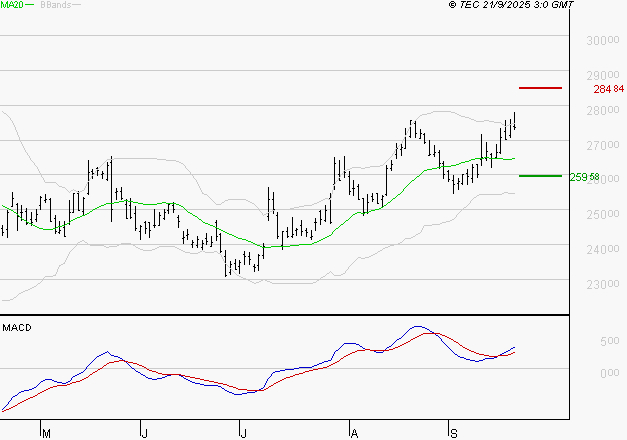Viewport: 627px width, 440px height.
Task: Click the highest peak of the MACD blue line
Action: (418, 327)
